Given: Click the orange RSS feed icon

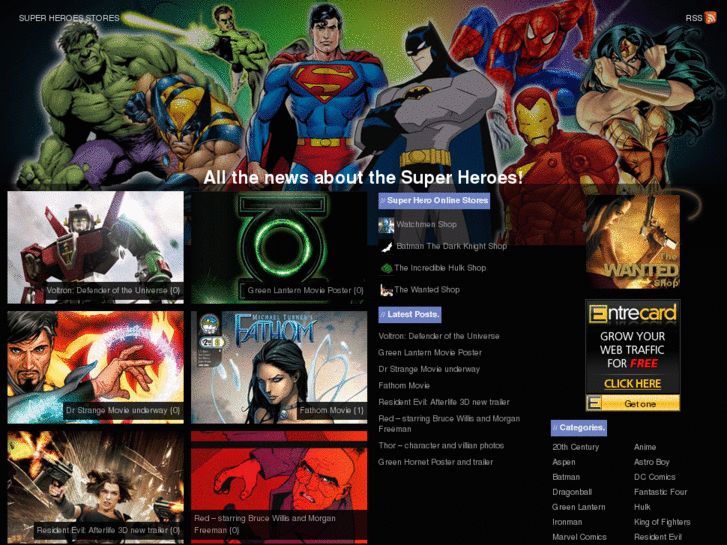Looking at the screenshot, I should click(x=710, y=18).
